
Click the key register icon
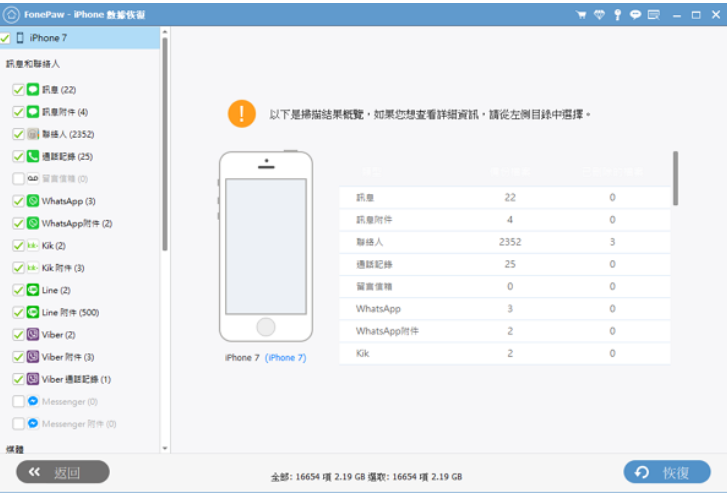coord(618,15)
